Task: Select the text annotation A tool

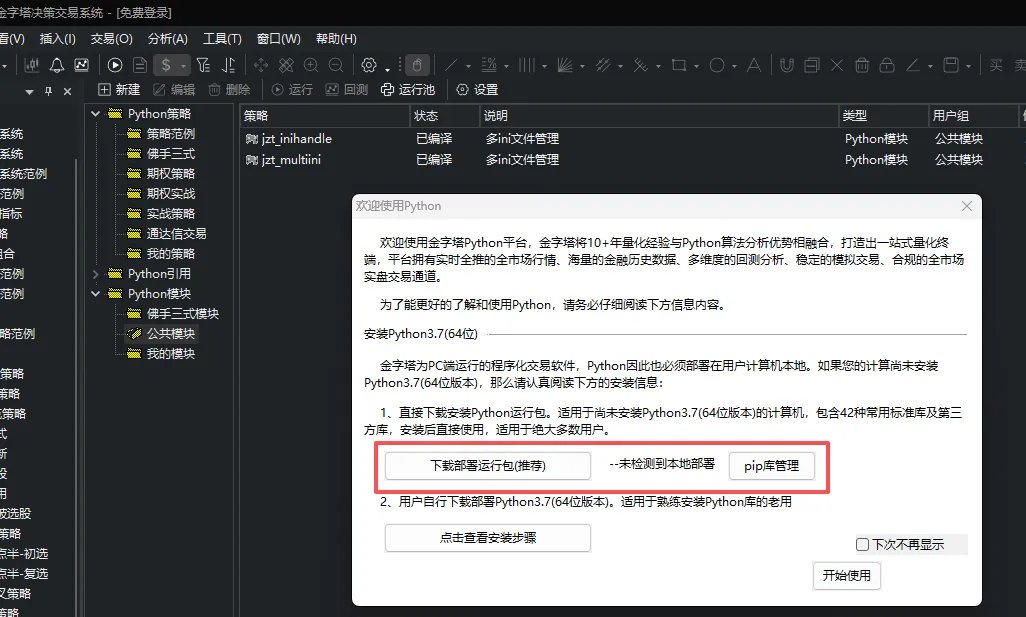Action: click(x=754, y=65)
